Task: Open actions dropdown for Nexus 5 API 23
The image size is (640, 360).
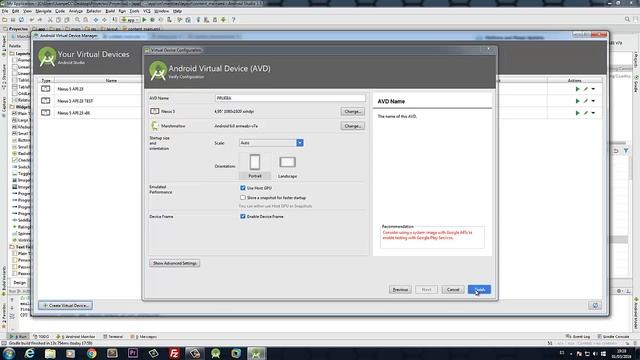Action: [593, 89]
